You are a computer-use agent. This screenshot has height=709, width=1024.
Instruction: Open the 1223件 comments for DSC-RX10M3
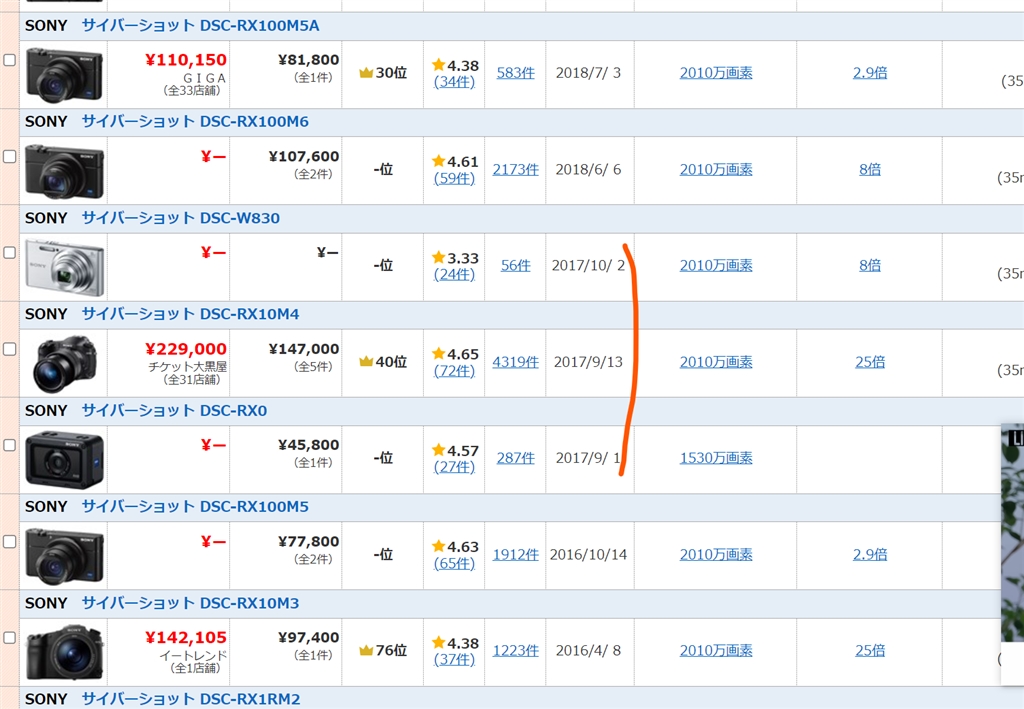(x=515, y=650)
